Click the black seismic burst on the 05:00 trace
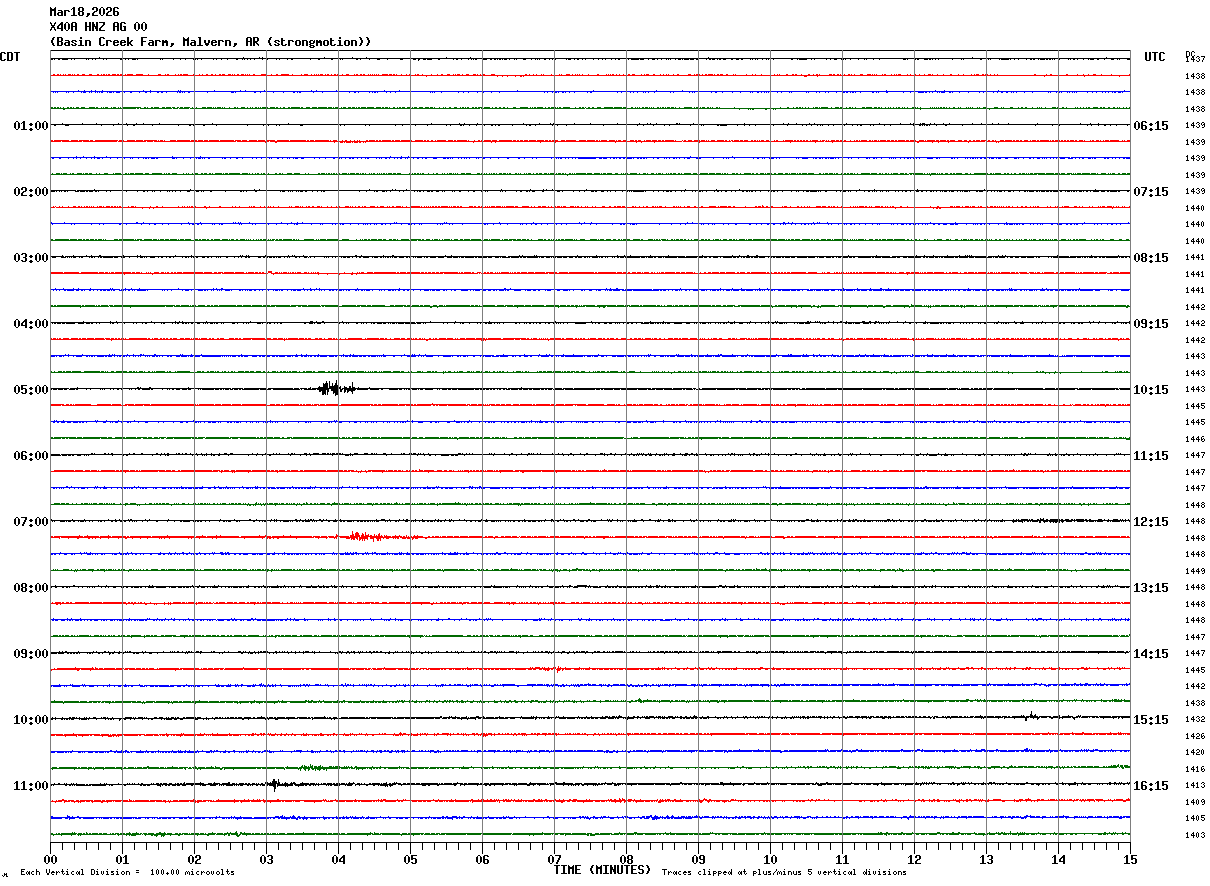1210x886 pixels. tap(336, 389)
